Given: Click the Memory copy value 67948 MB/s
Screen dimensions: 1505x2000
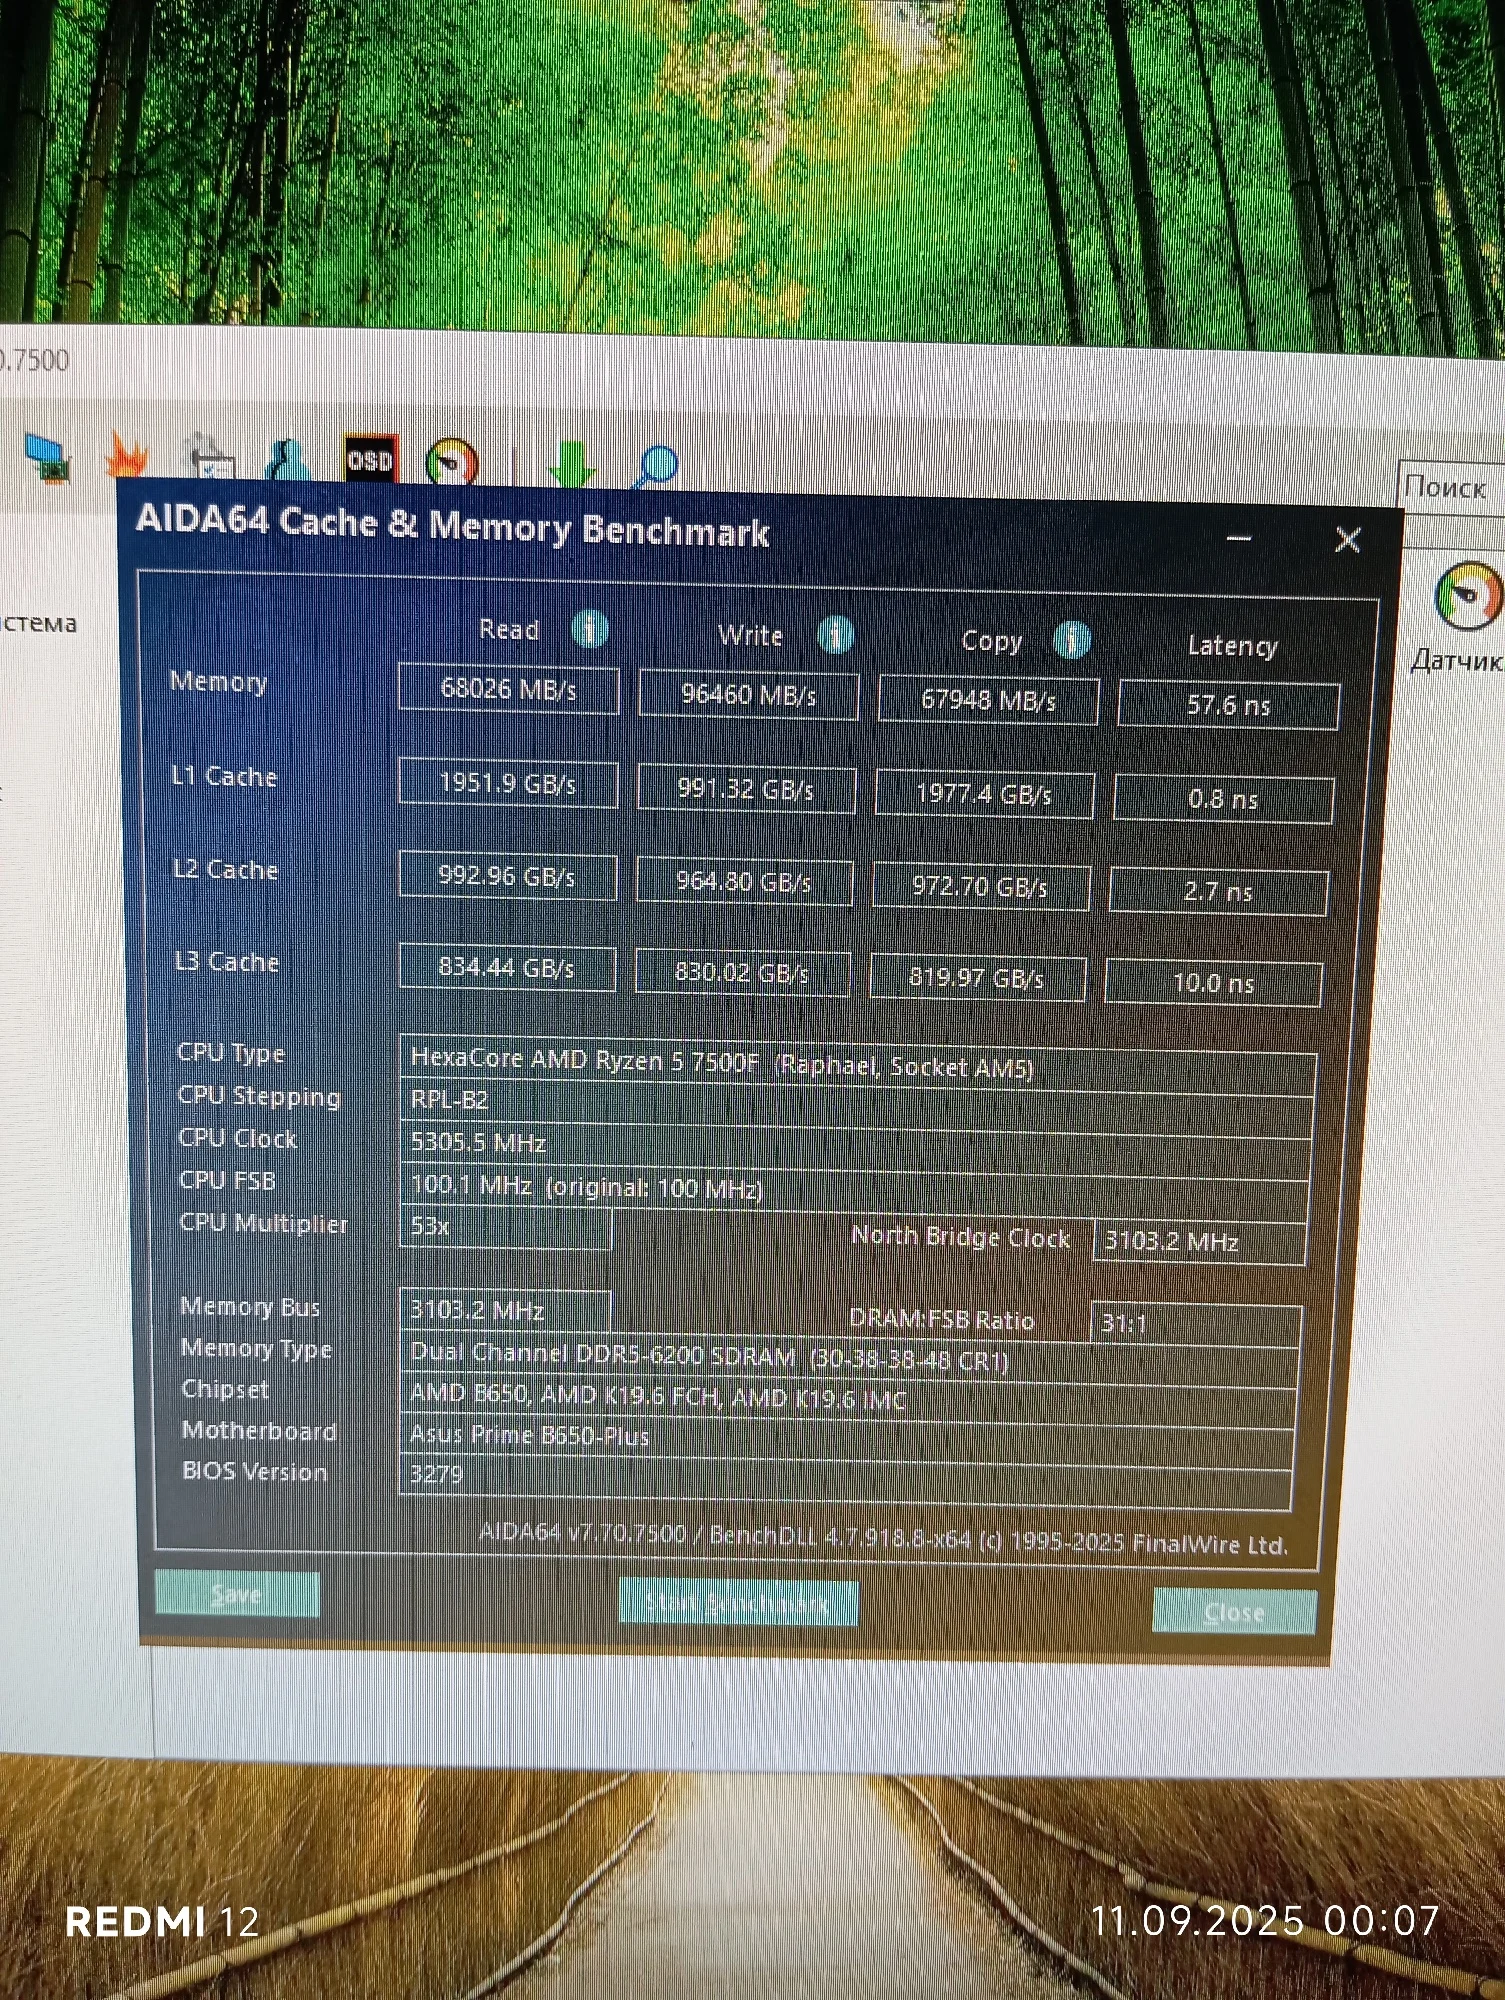Looking at the screenshot, I should pos(988,700).
